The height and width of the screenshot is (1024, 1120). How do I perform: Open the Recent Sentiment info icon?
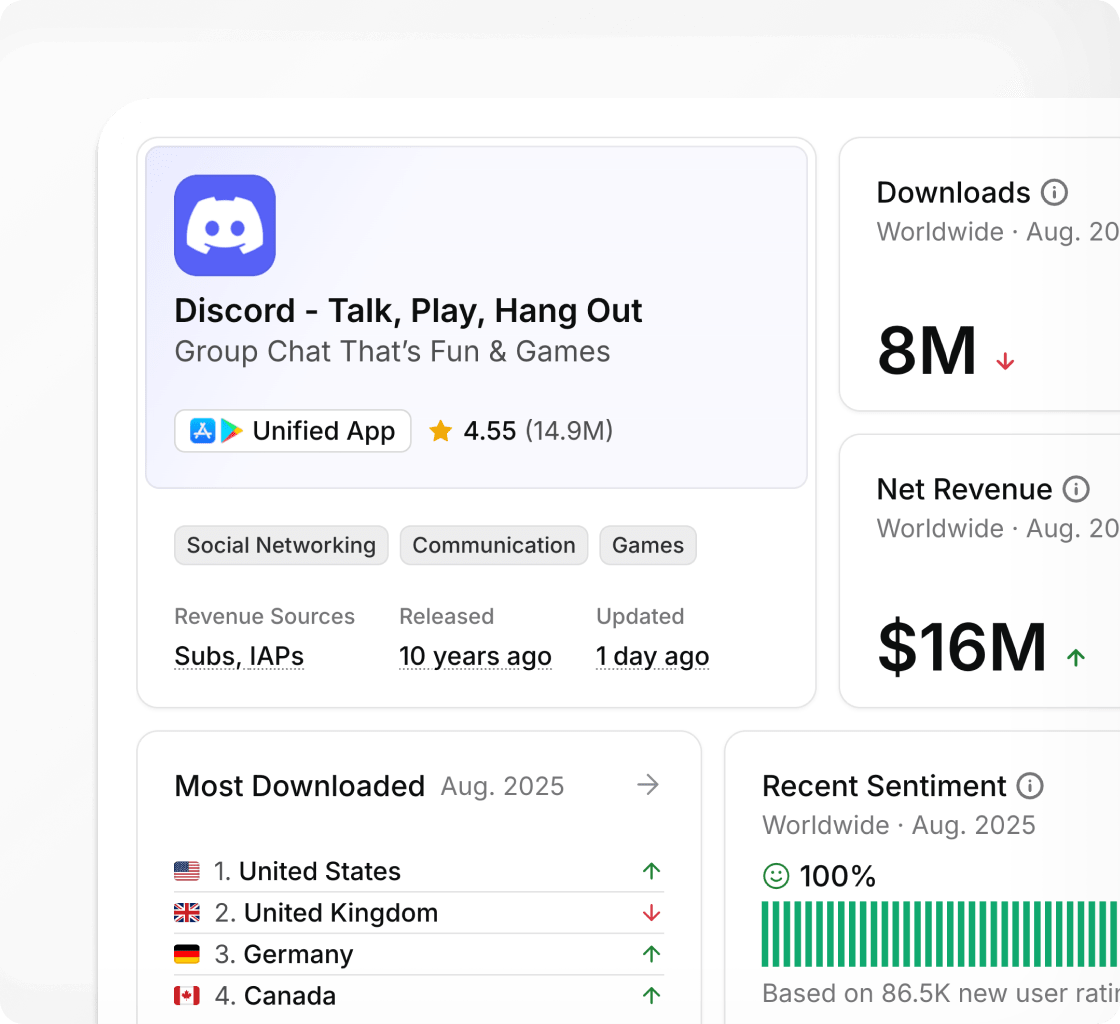pos(1030,785)
